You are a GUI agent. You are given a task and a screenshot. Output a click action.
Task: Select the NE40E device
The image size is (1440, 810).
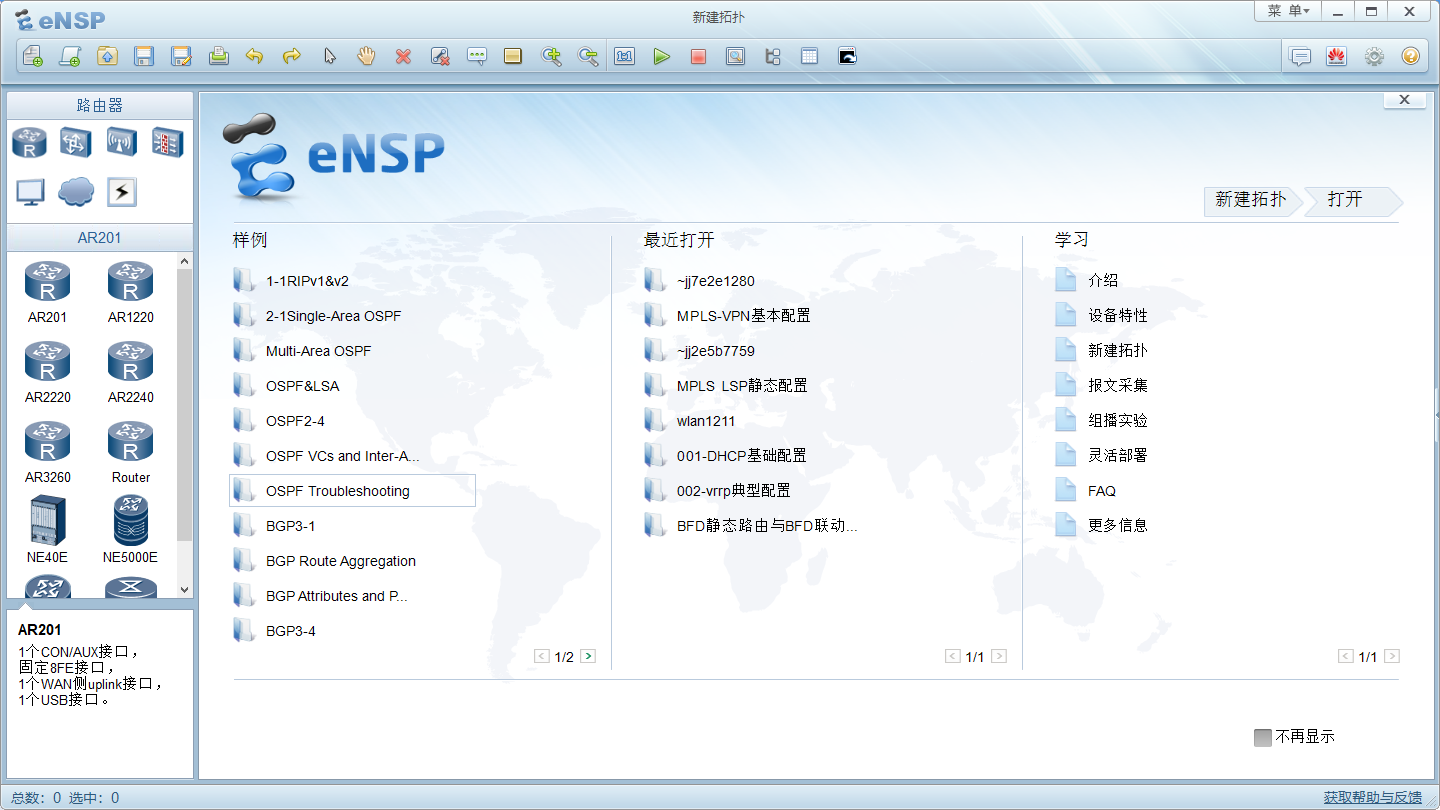(47, 530)
